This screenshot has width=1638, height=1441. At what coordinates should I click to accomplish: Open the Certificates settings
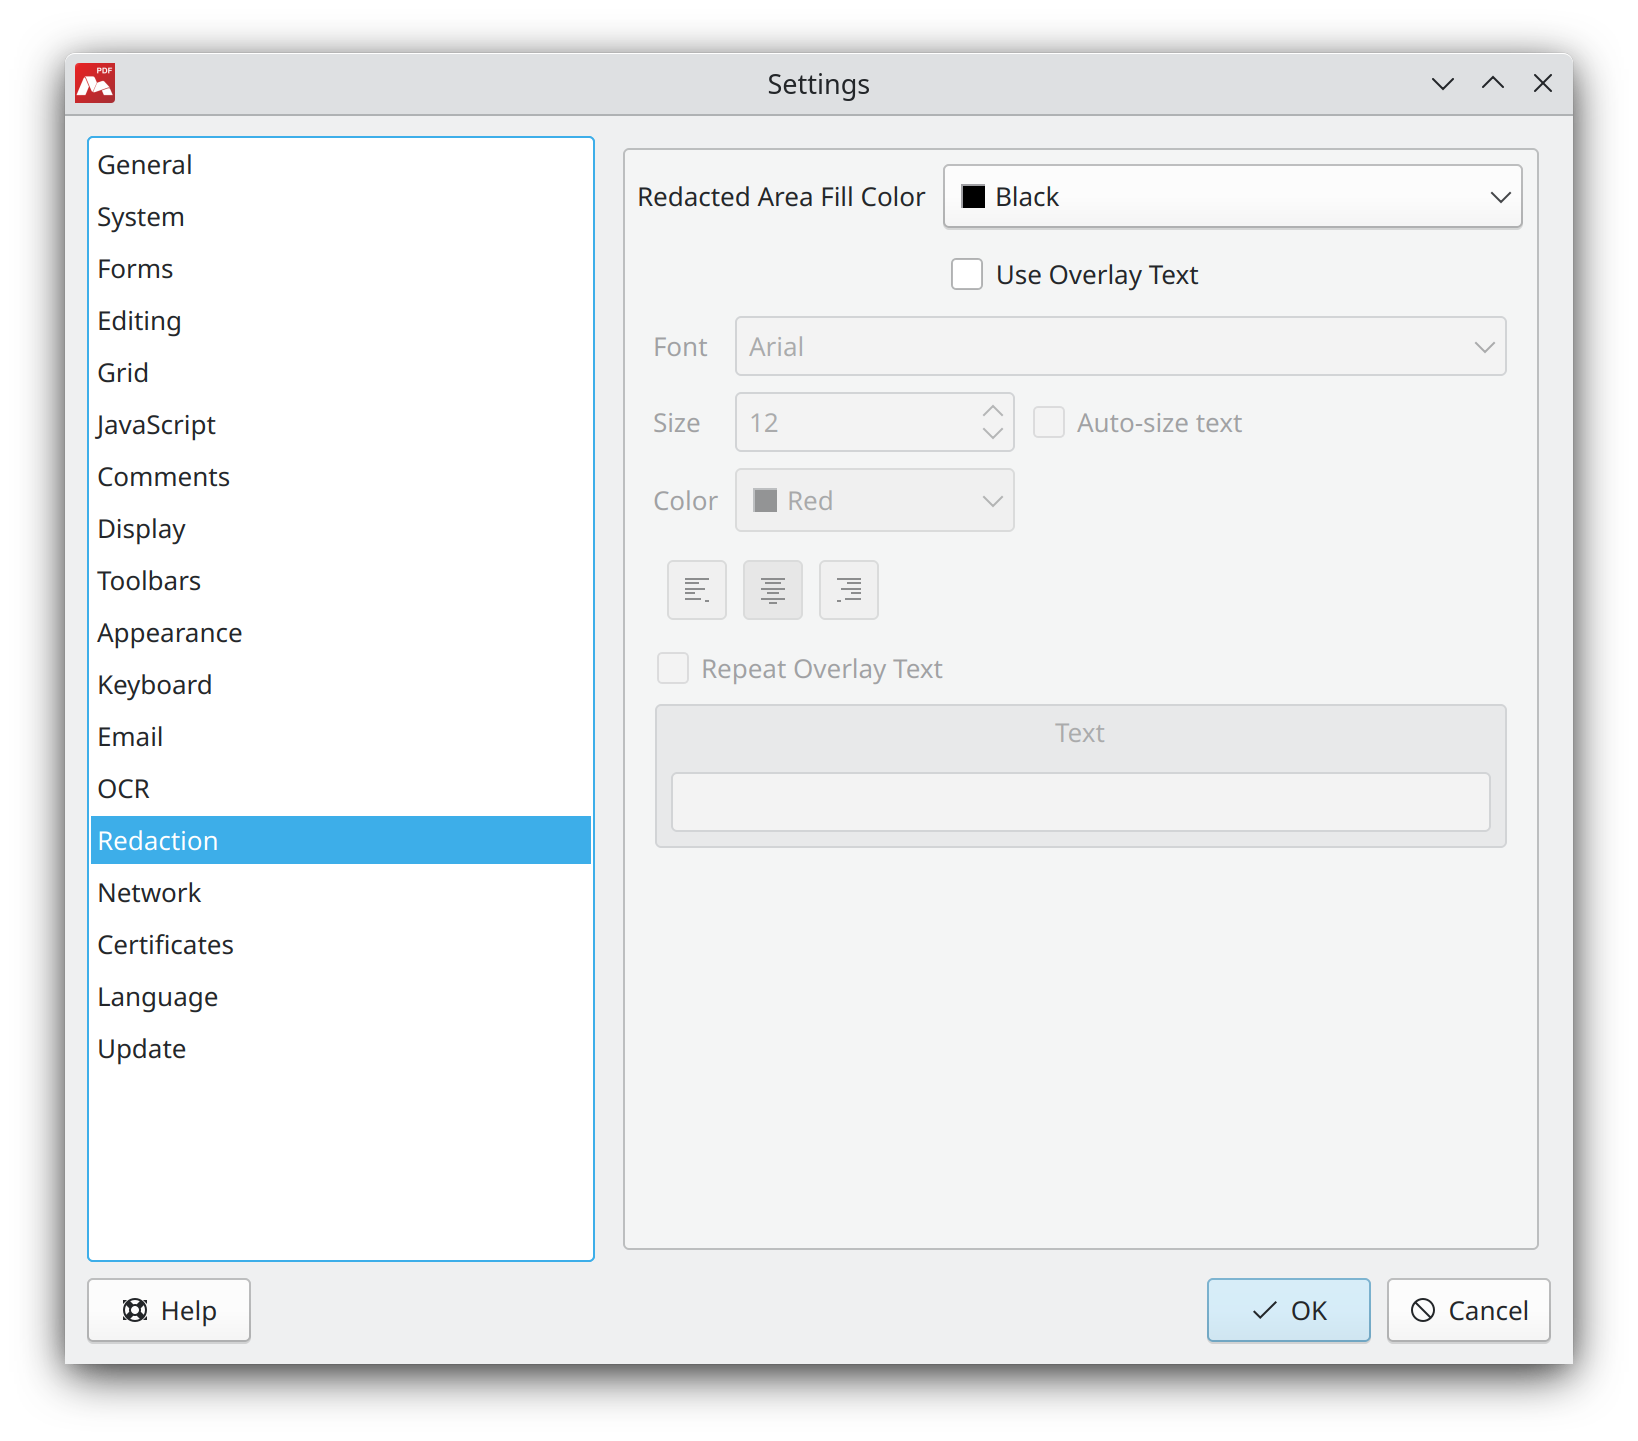341,945
